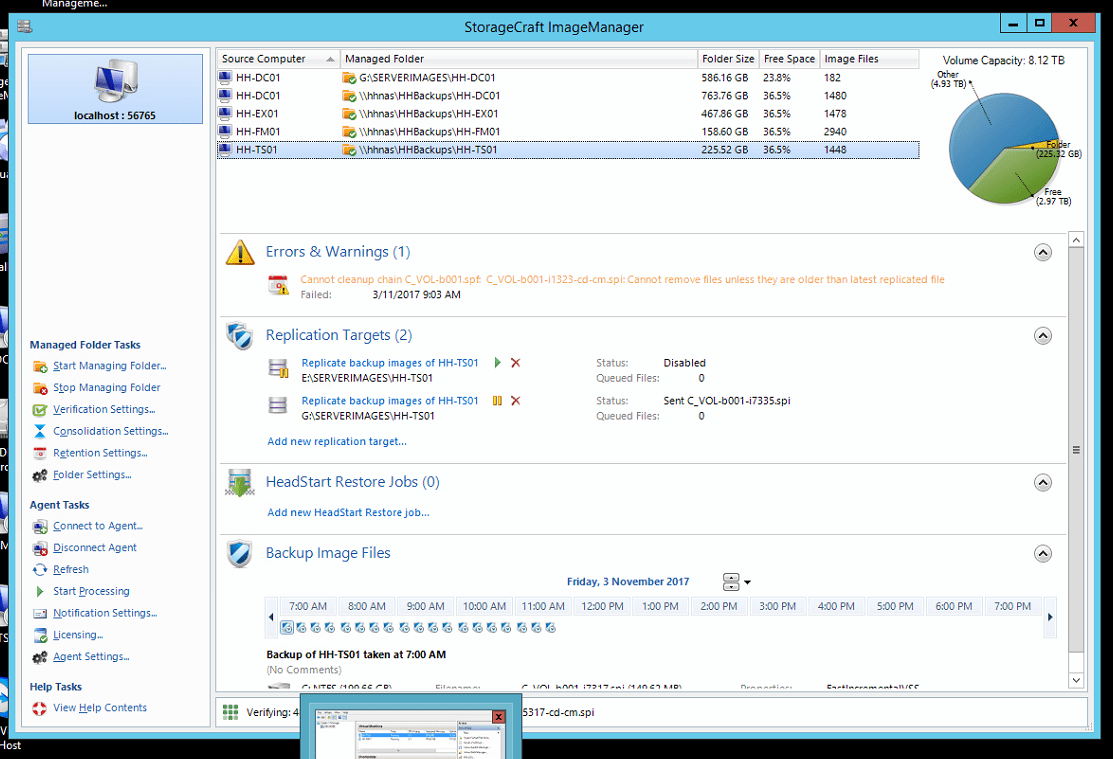Resume the disabled replication with the green play toggle

point(498,363)
